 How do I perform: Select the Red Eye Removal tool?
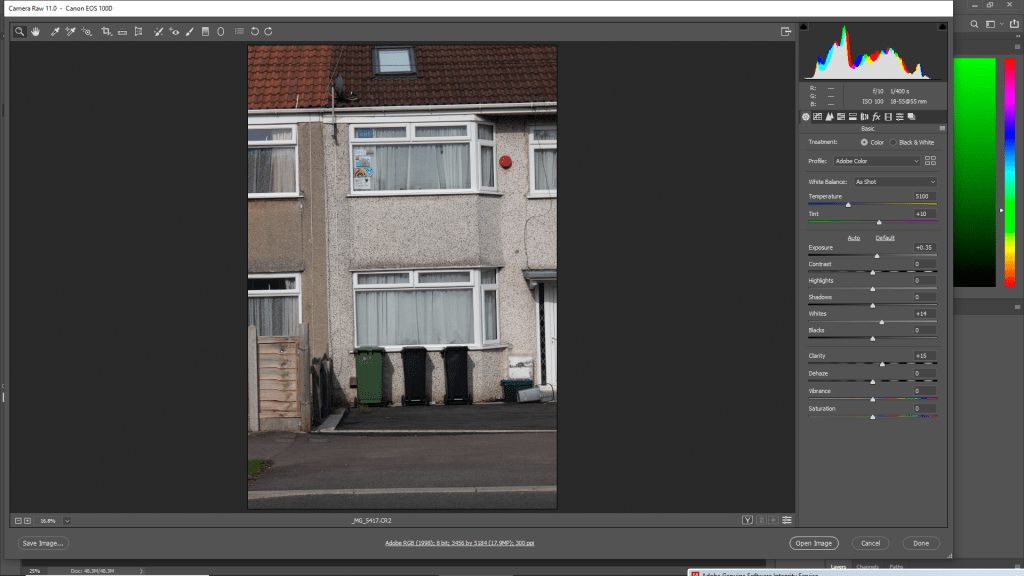(174, 32)
